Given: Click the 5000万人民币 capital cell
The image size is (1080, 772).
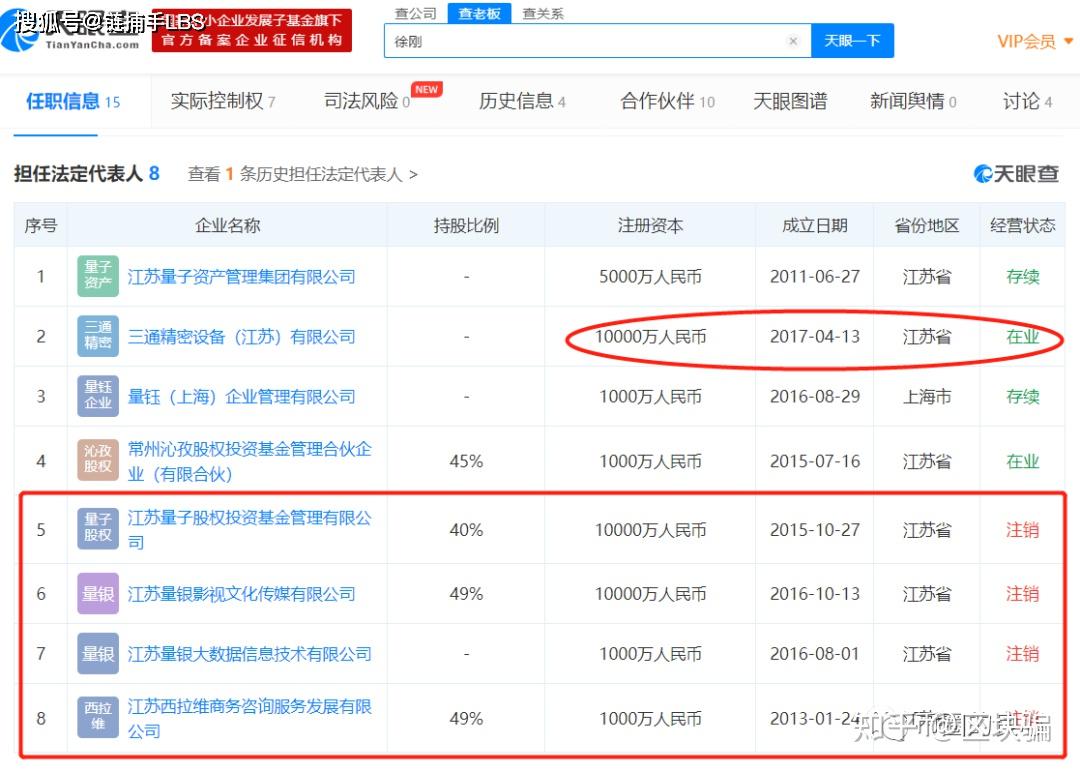Looking at the screenshot, I should (650, 277).
